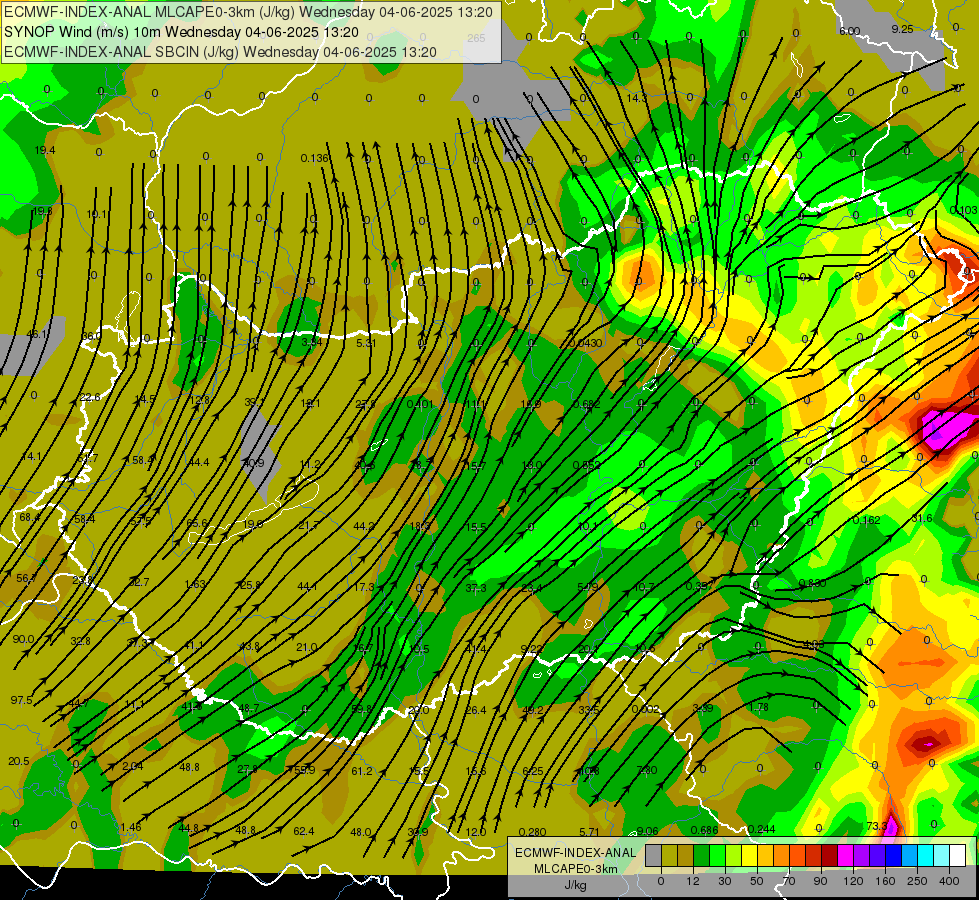
Task: Click the map value 0.103
Action: click(964, 210)
